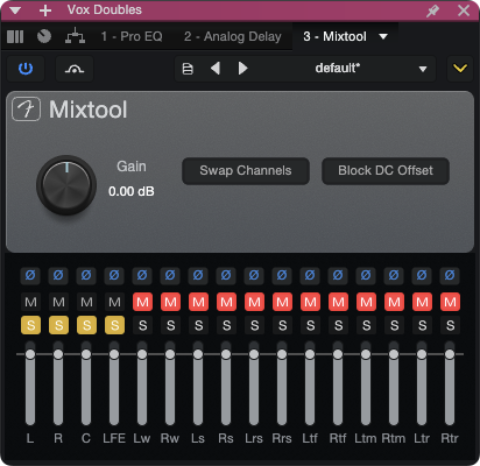Viewport: 480px width, 466px height.
Task: Click the 0.00 dB gain value field
Action: click(131, 191)
